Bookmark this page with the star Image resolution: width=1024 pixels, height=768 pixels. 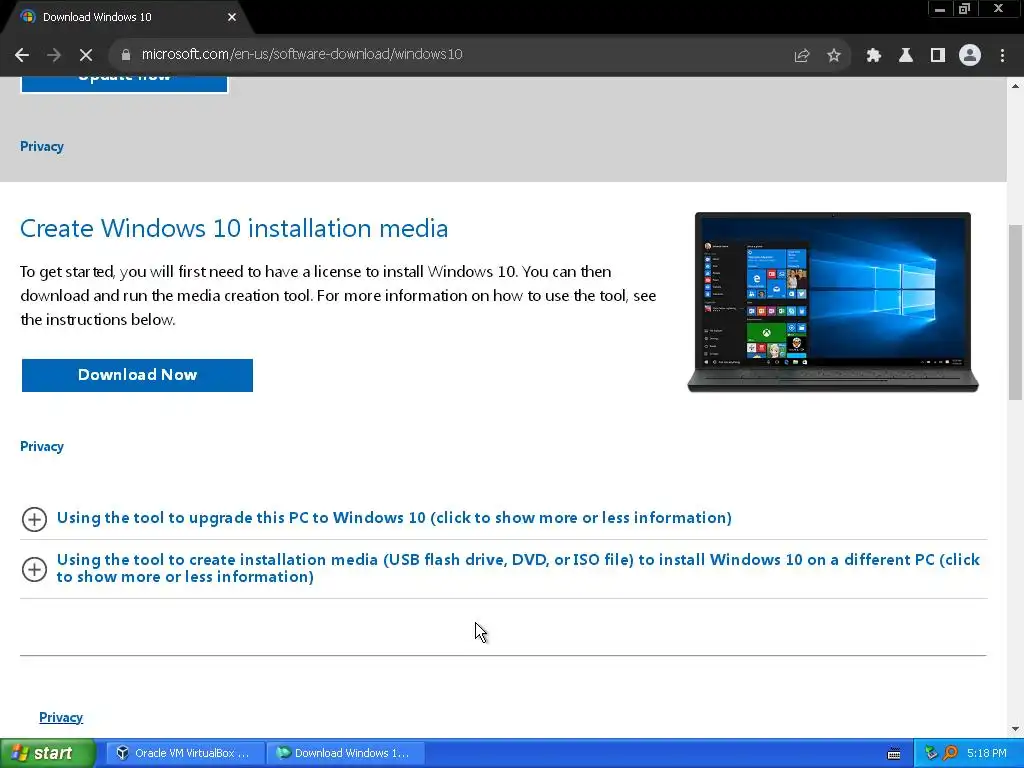click(x=834, y=56)
